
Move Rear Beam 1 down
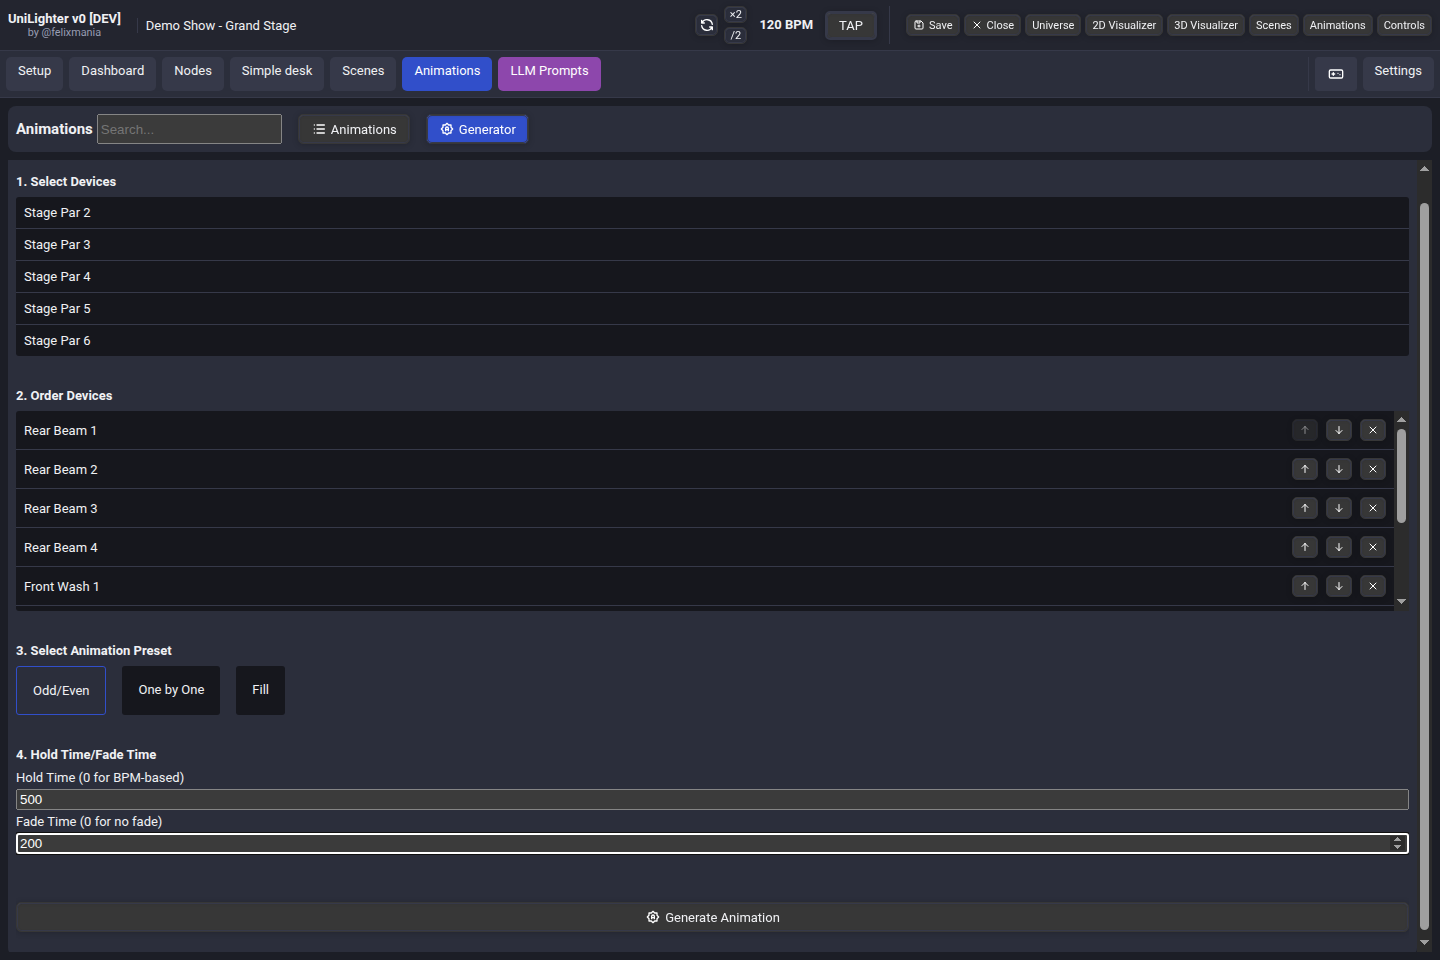point(1339,430)
